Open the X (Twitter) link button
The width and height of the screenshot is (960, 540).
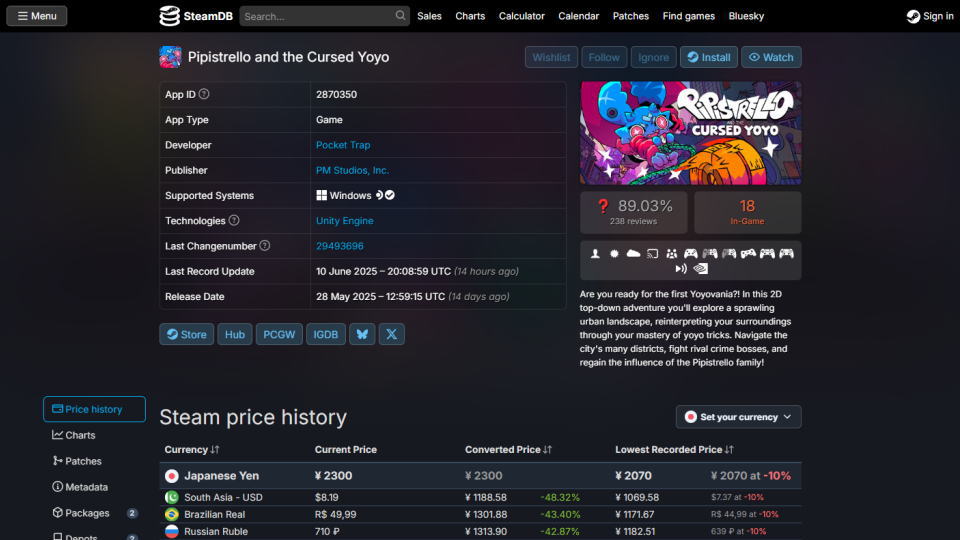pos(391,334)
